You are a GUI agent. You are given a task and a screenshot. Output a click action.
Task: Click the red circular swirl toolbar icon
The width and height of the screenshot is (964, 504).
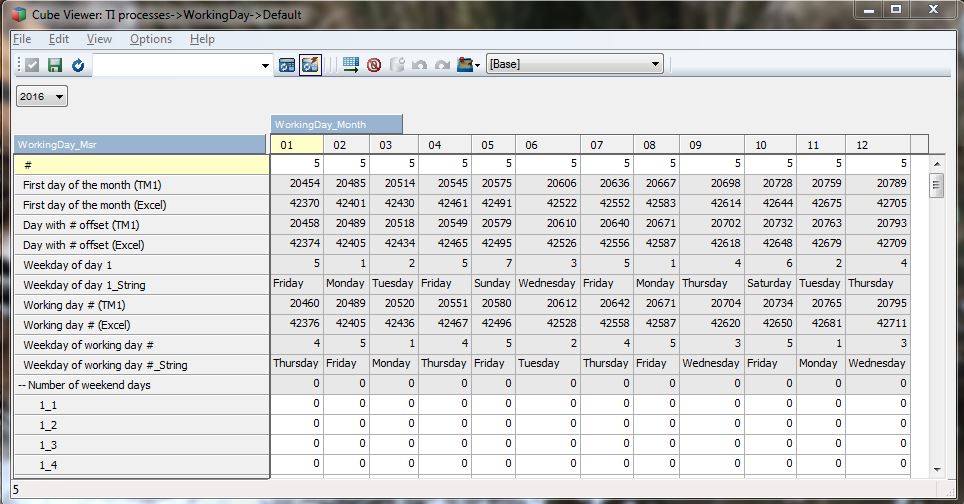point(374,65)
